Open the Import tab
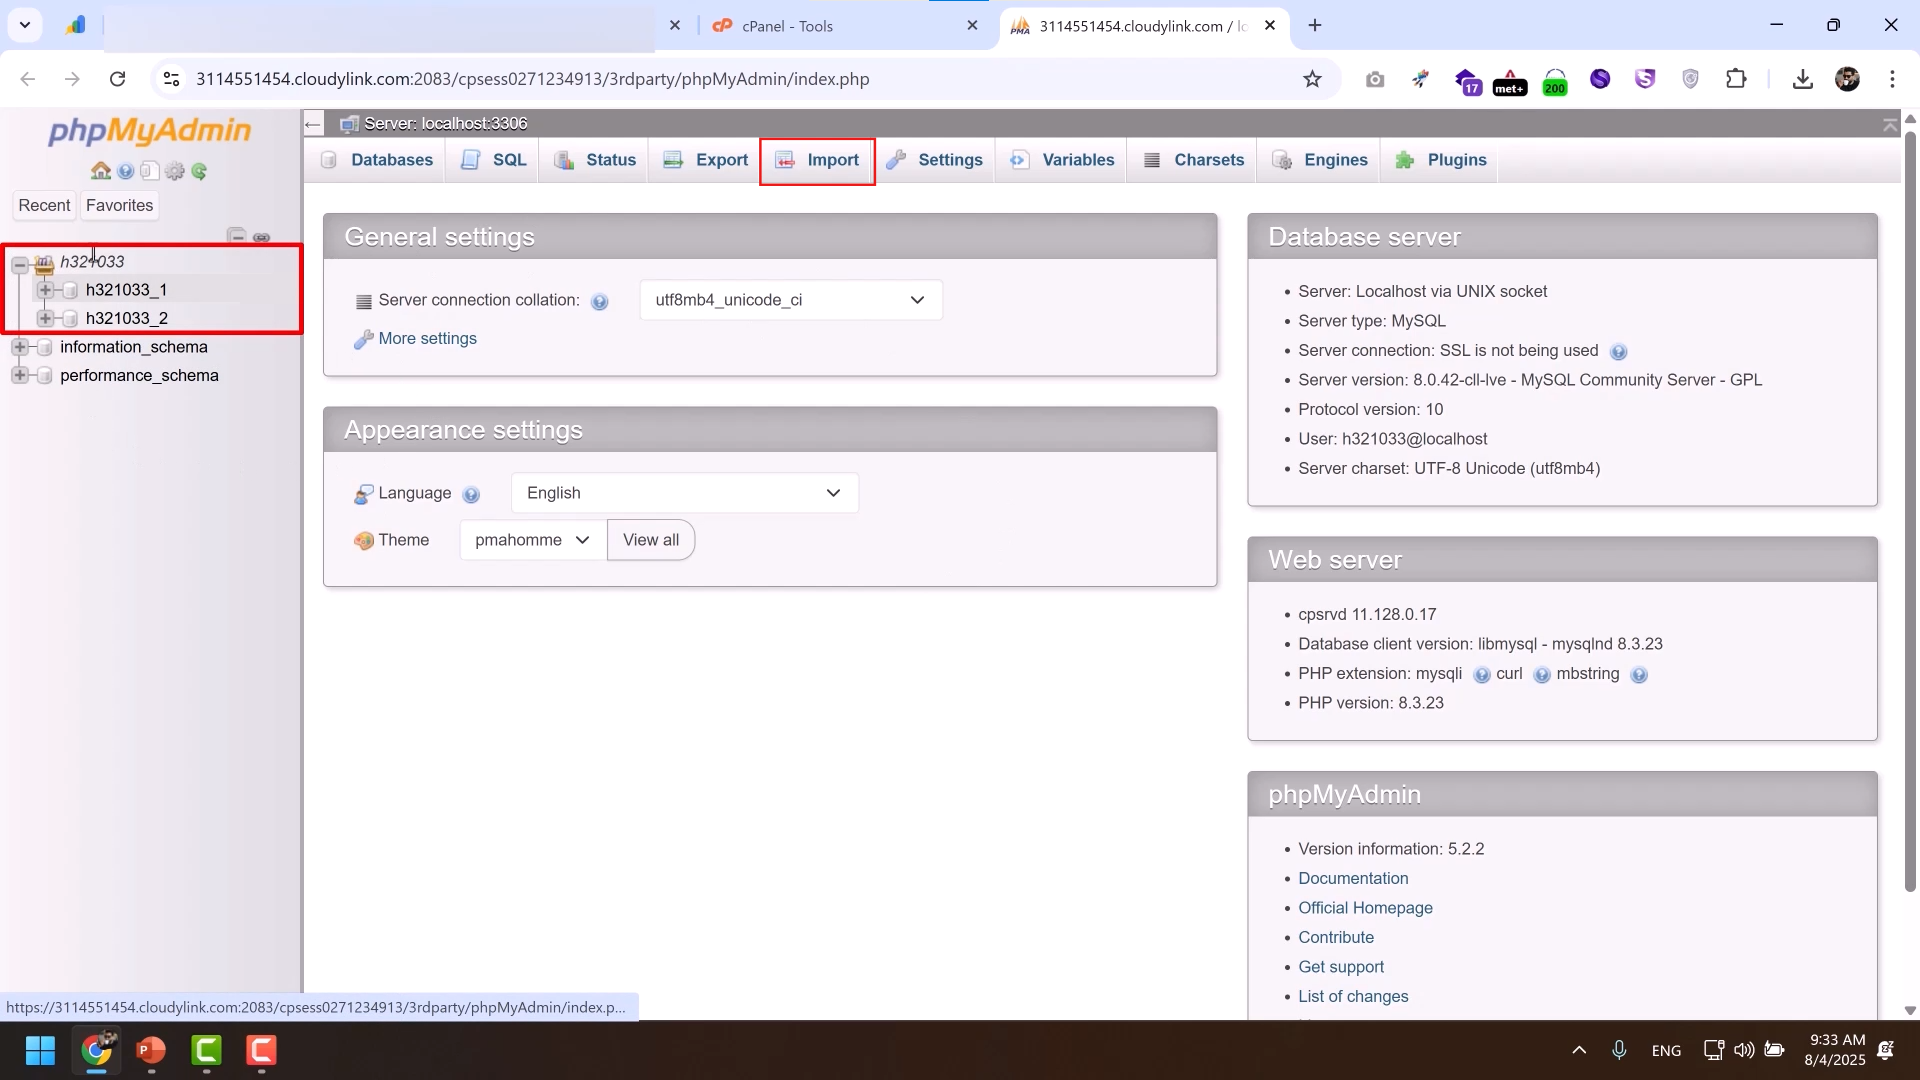 tap(817, 160)
